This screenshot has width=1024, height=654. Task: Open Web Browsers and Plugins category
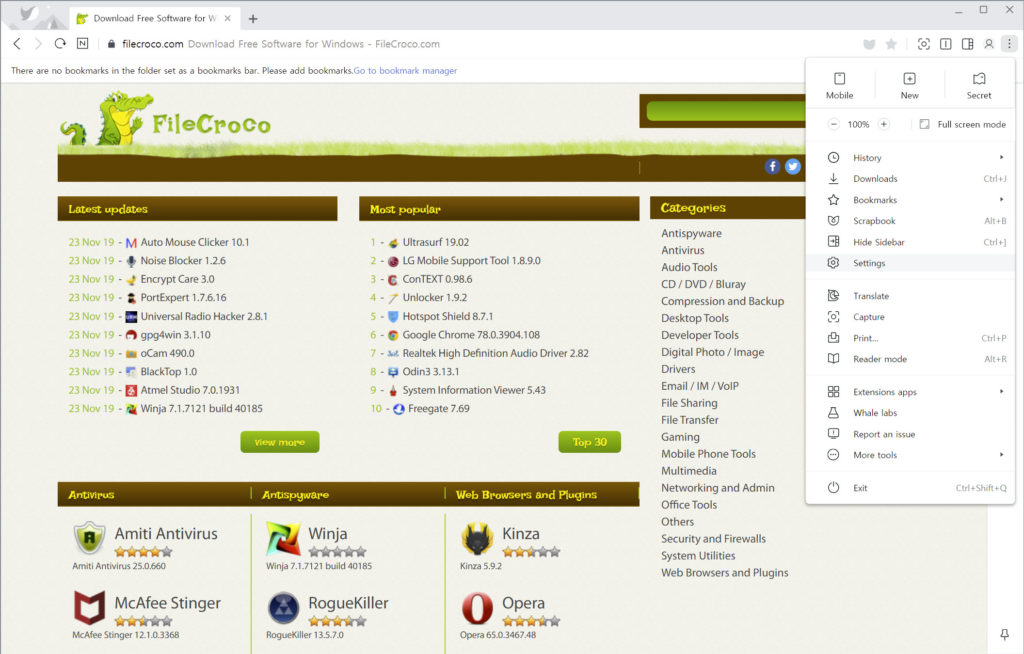(x=724, y=572)
